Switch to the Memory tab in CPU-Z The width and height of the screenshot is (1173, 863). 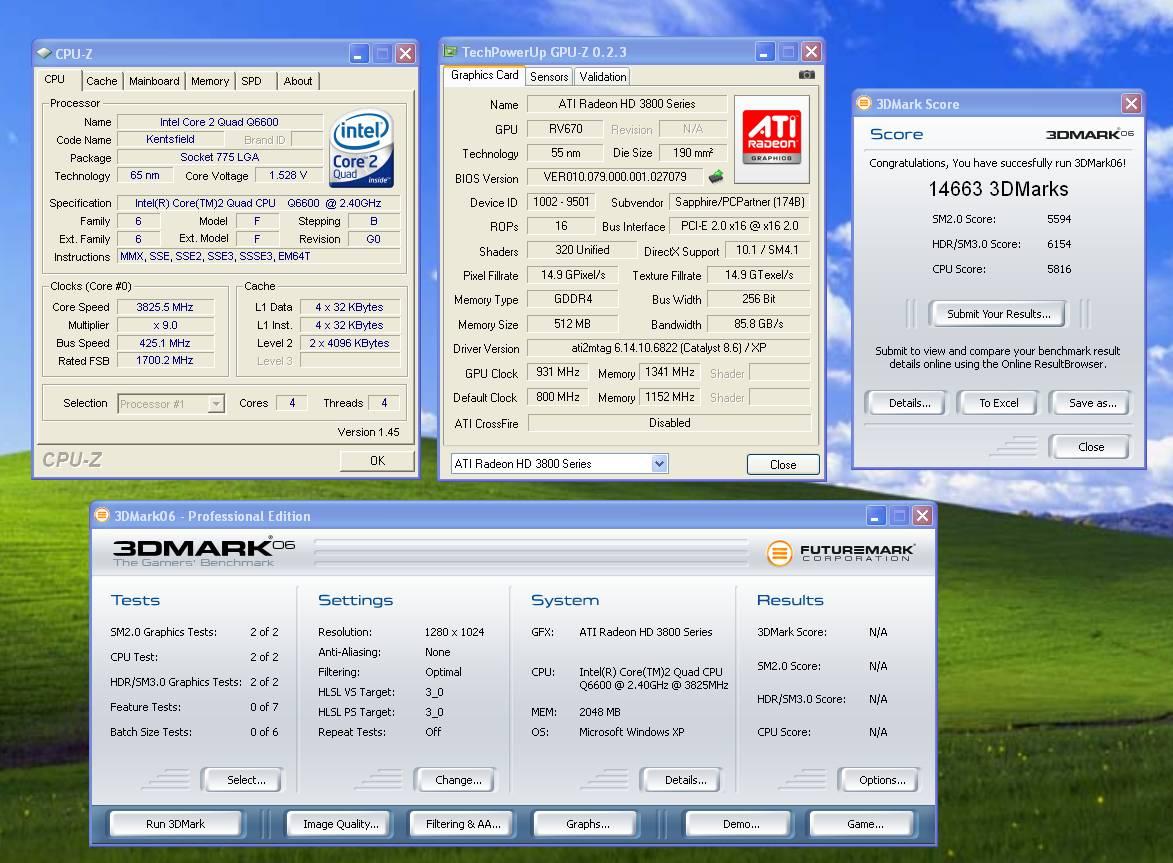[210, 81]
